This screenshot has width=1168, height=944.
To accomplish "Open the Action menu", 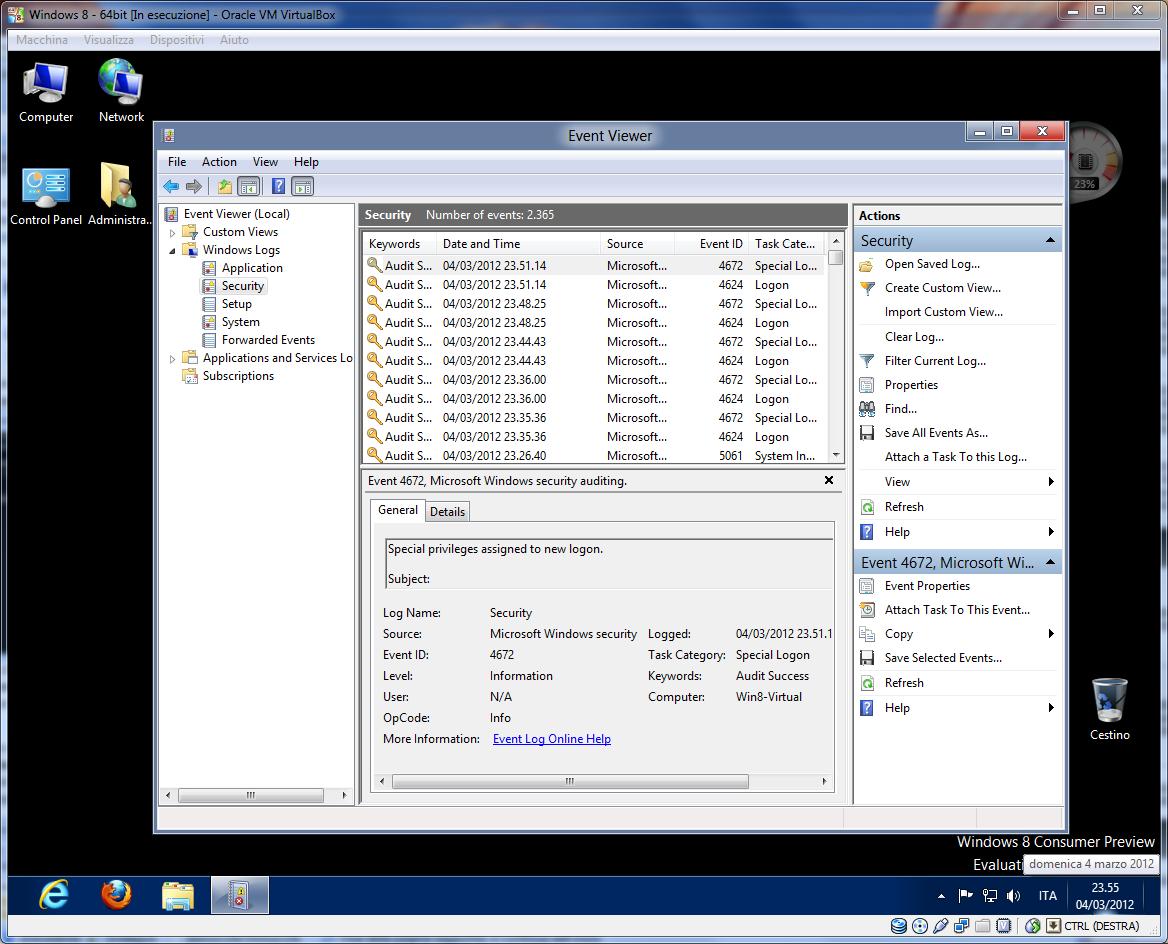I will tap(219, 162).
